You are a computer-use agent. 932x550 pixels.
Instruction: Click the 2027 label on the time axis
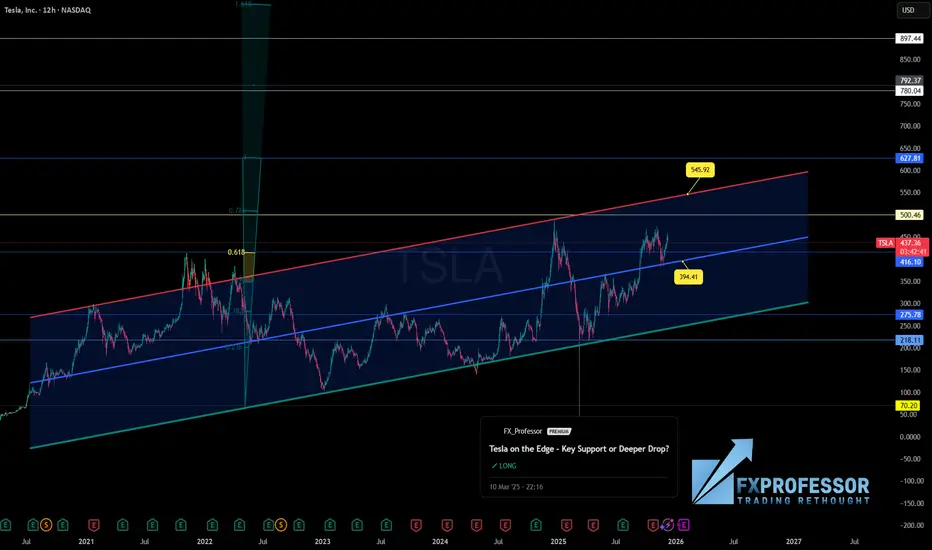point(794,541)
